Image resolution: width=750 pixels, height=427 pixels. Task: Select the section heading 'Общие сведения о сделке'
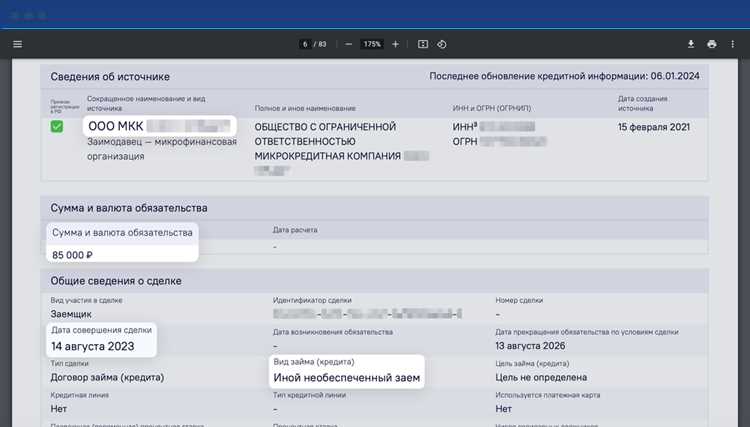click(x=116, y=281)
